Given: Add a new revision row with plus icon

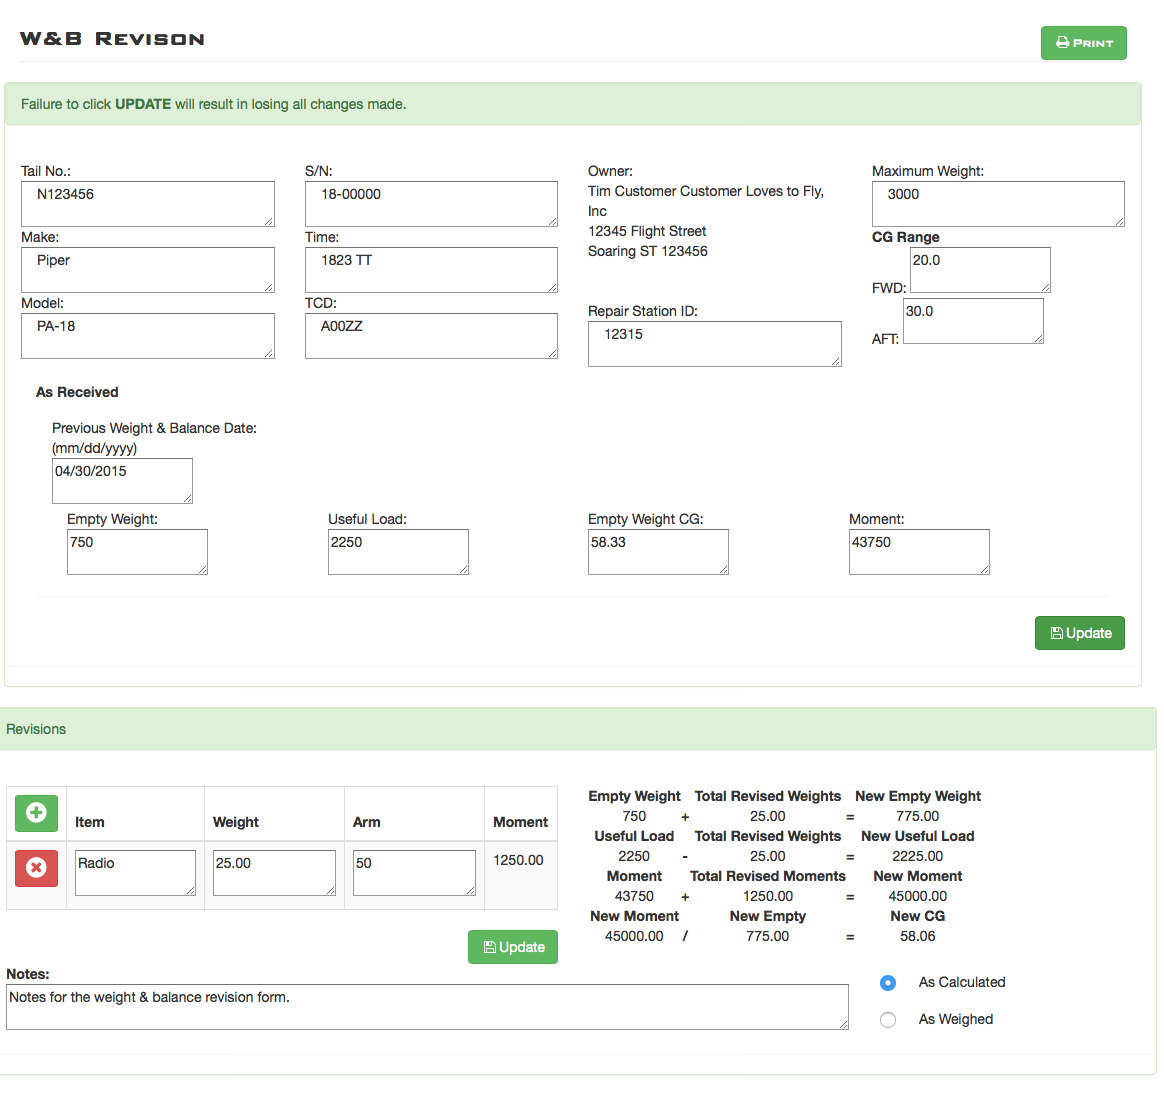Looking at the screenshot, I should [x=36, y=813].
